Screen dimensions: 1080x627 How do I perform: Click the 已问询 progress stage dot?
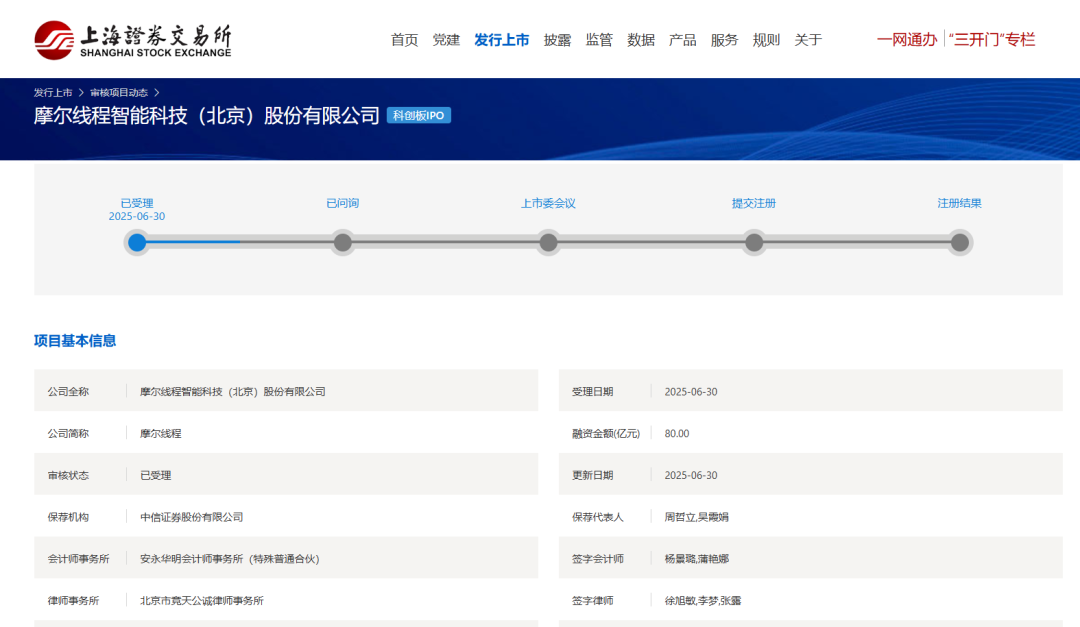tap(342, 243)
